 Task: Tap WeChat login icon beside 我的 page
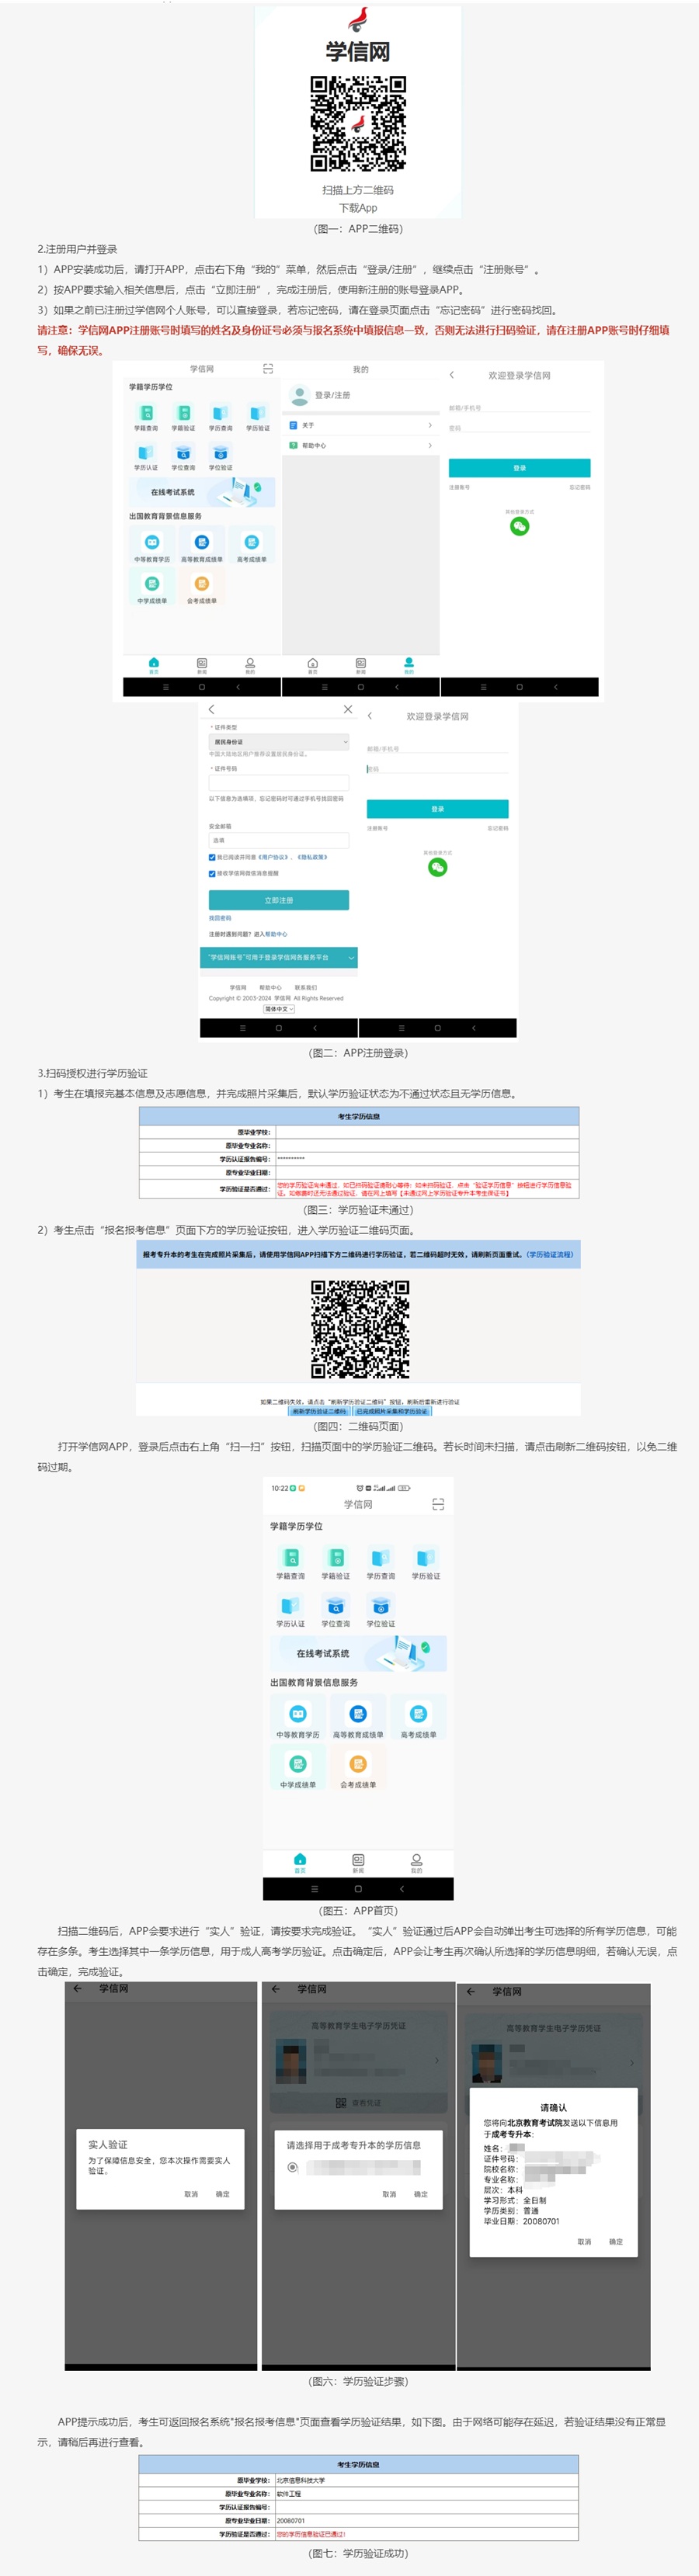click(519, 526)
